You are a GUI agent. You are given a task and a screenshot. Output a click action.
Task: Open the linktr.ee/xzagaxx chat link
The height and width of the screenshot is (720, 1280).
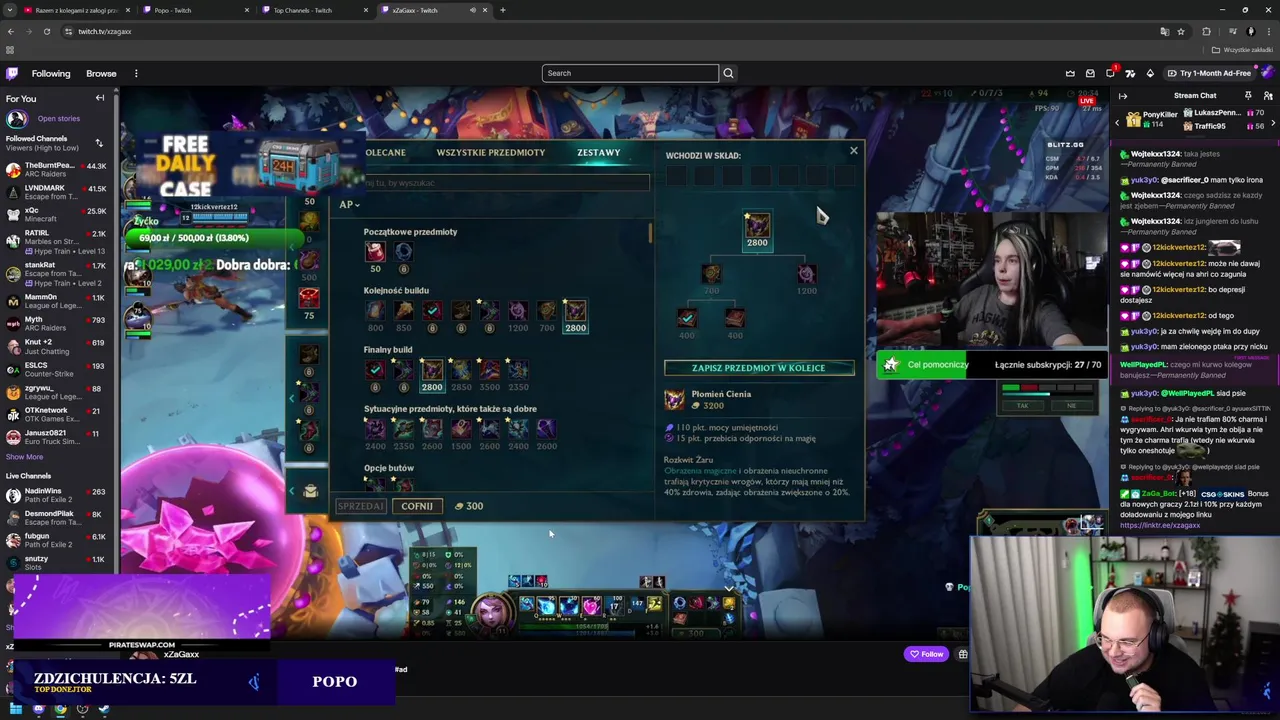coord(1160,525)
